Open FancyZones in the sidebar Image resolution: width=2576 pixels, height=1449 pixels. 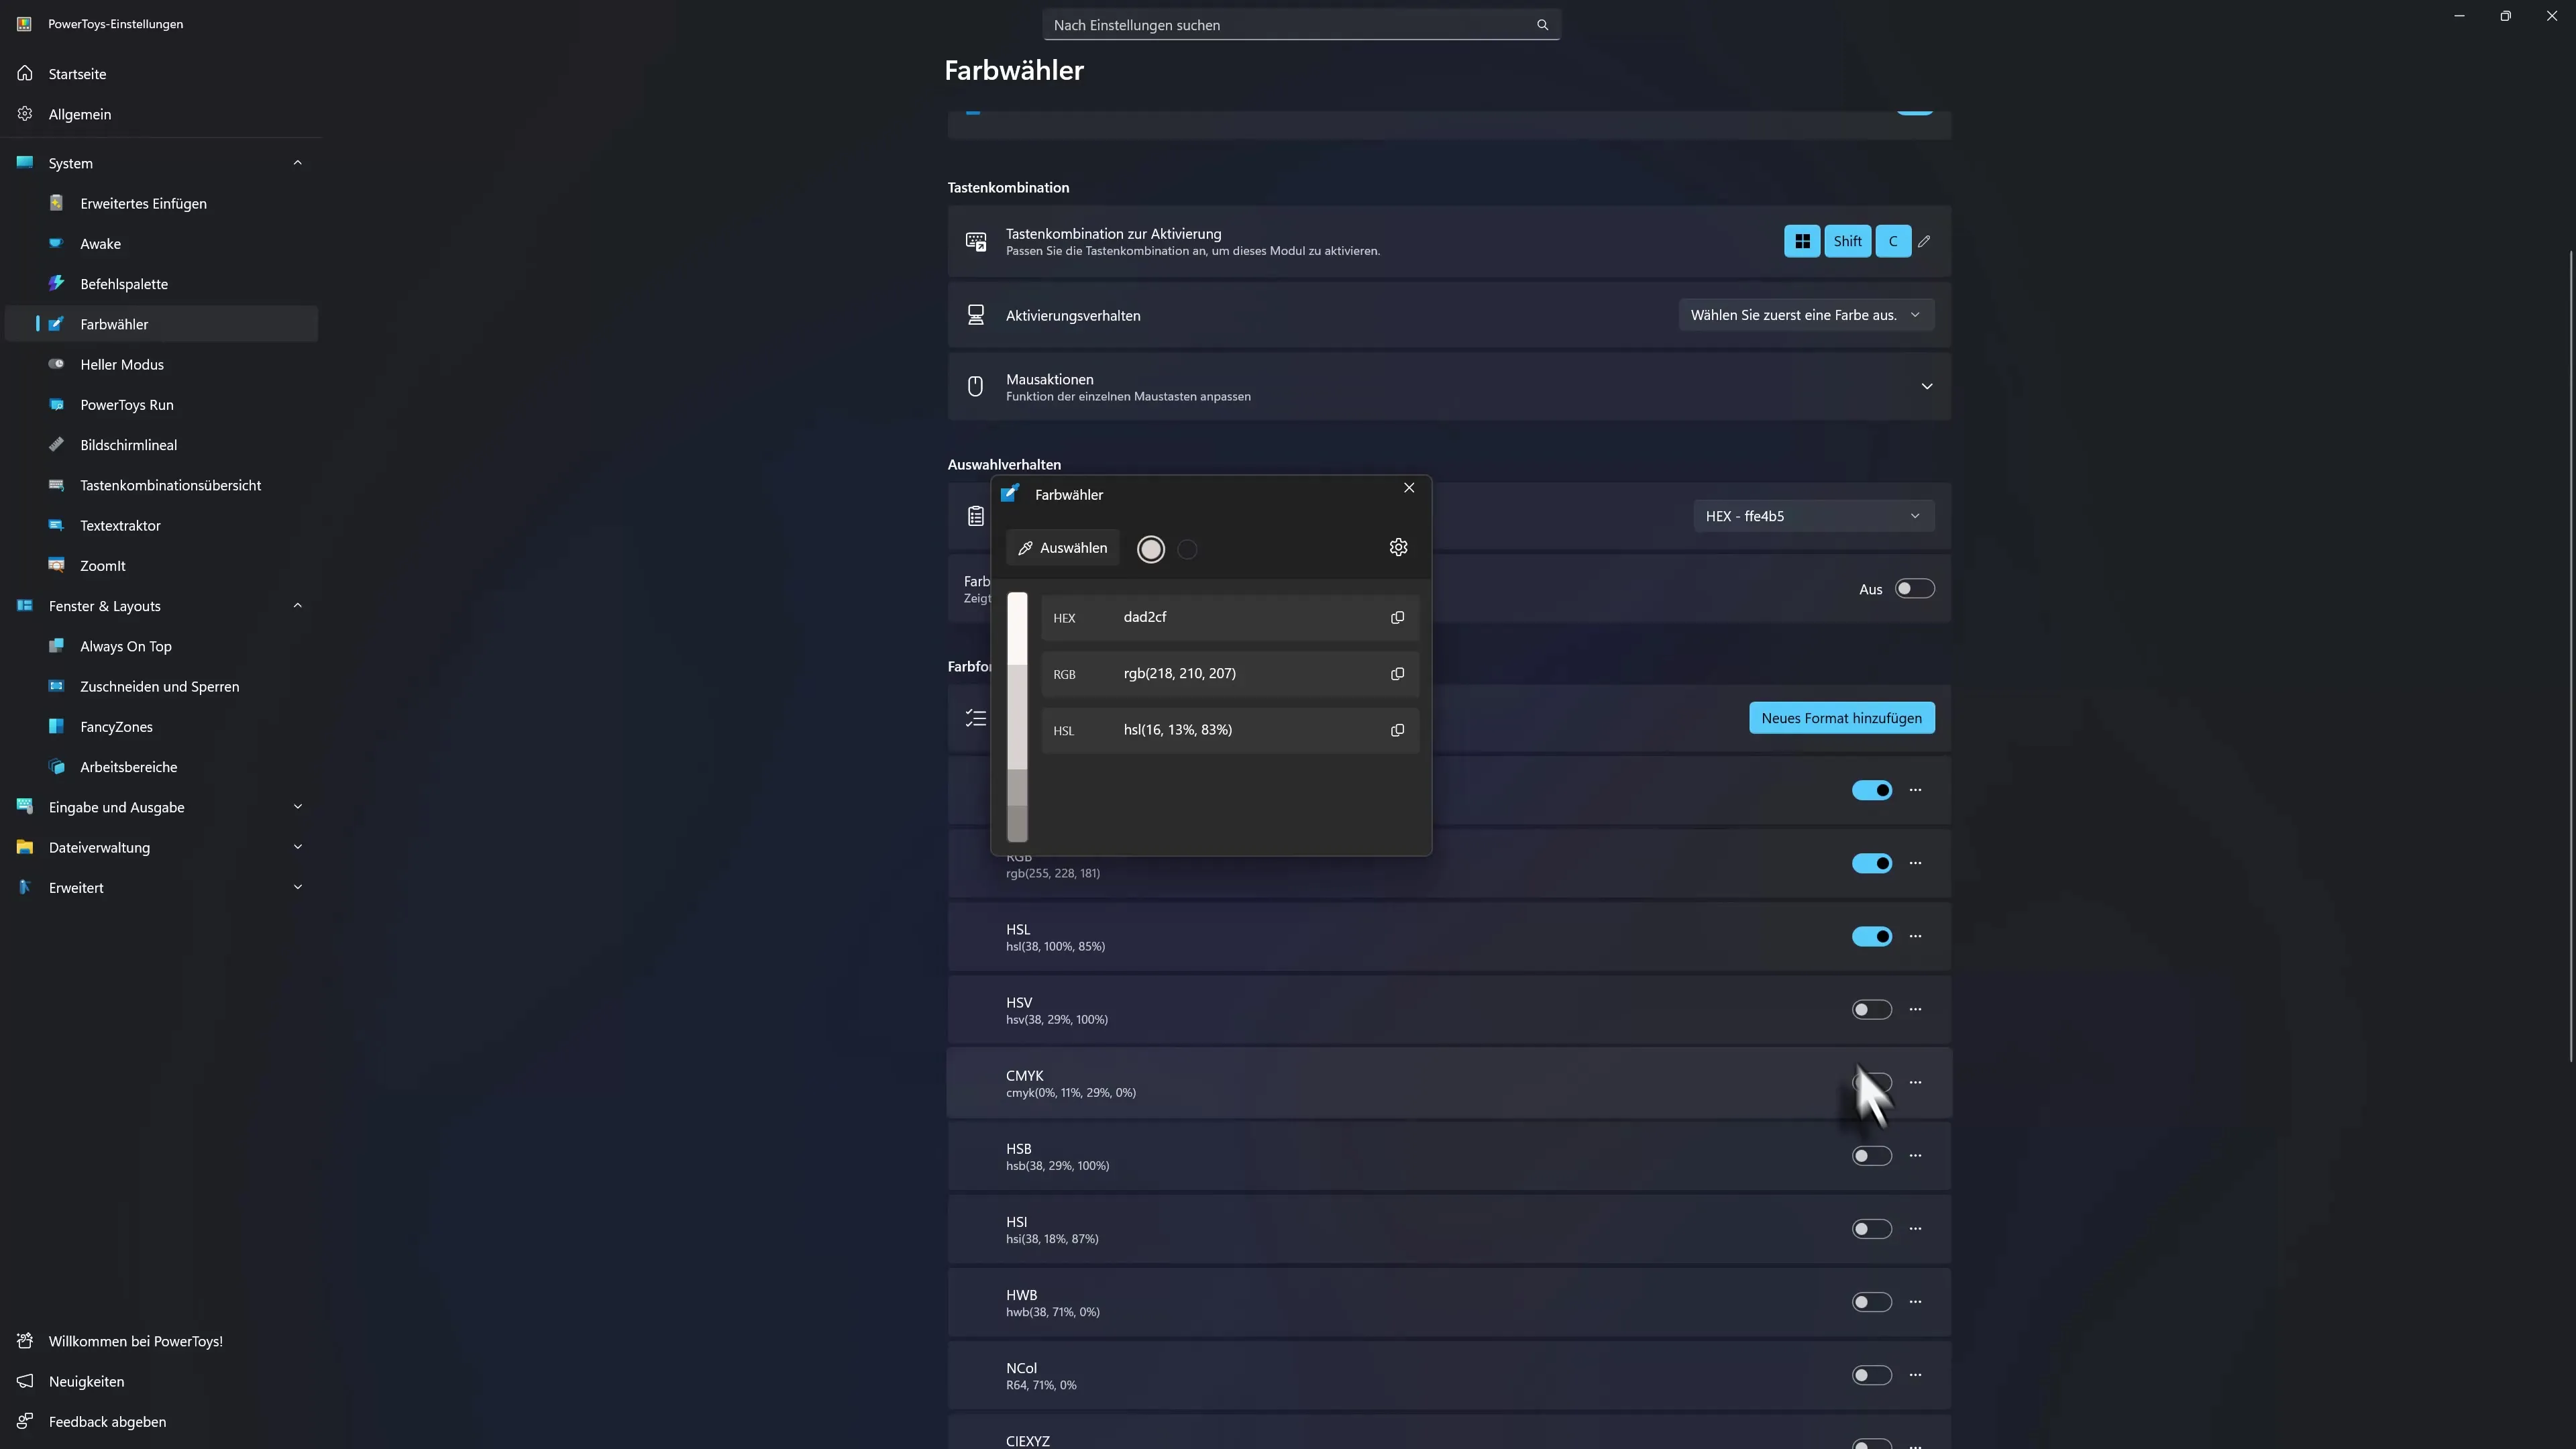pyautogui.click(x=116, y=727)
